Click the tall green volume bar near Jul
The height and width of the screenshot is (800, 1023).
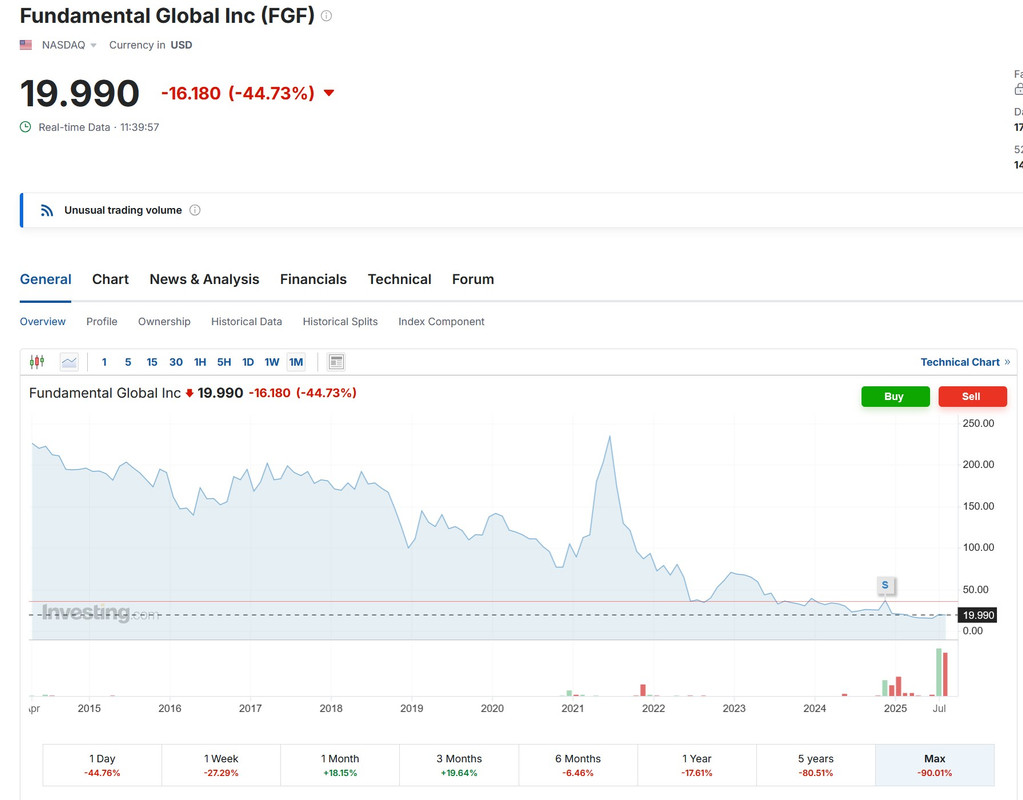click(939, 672)
